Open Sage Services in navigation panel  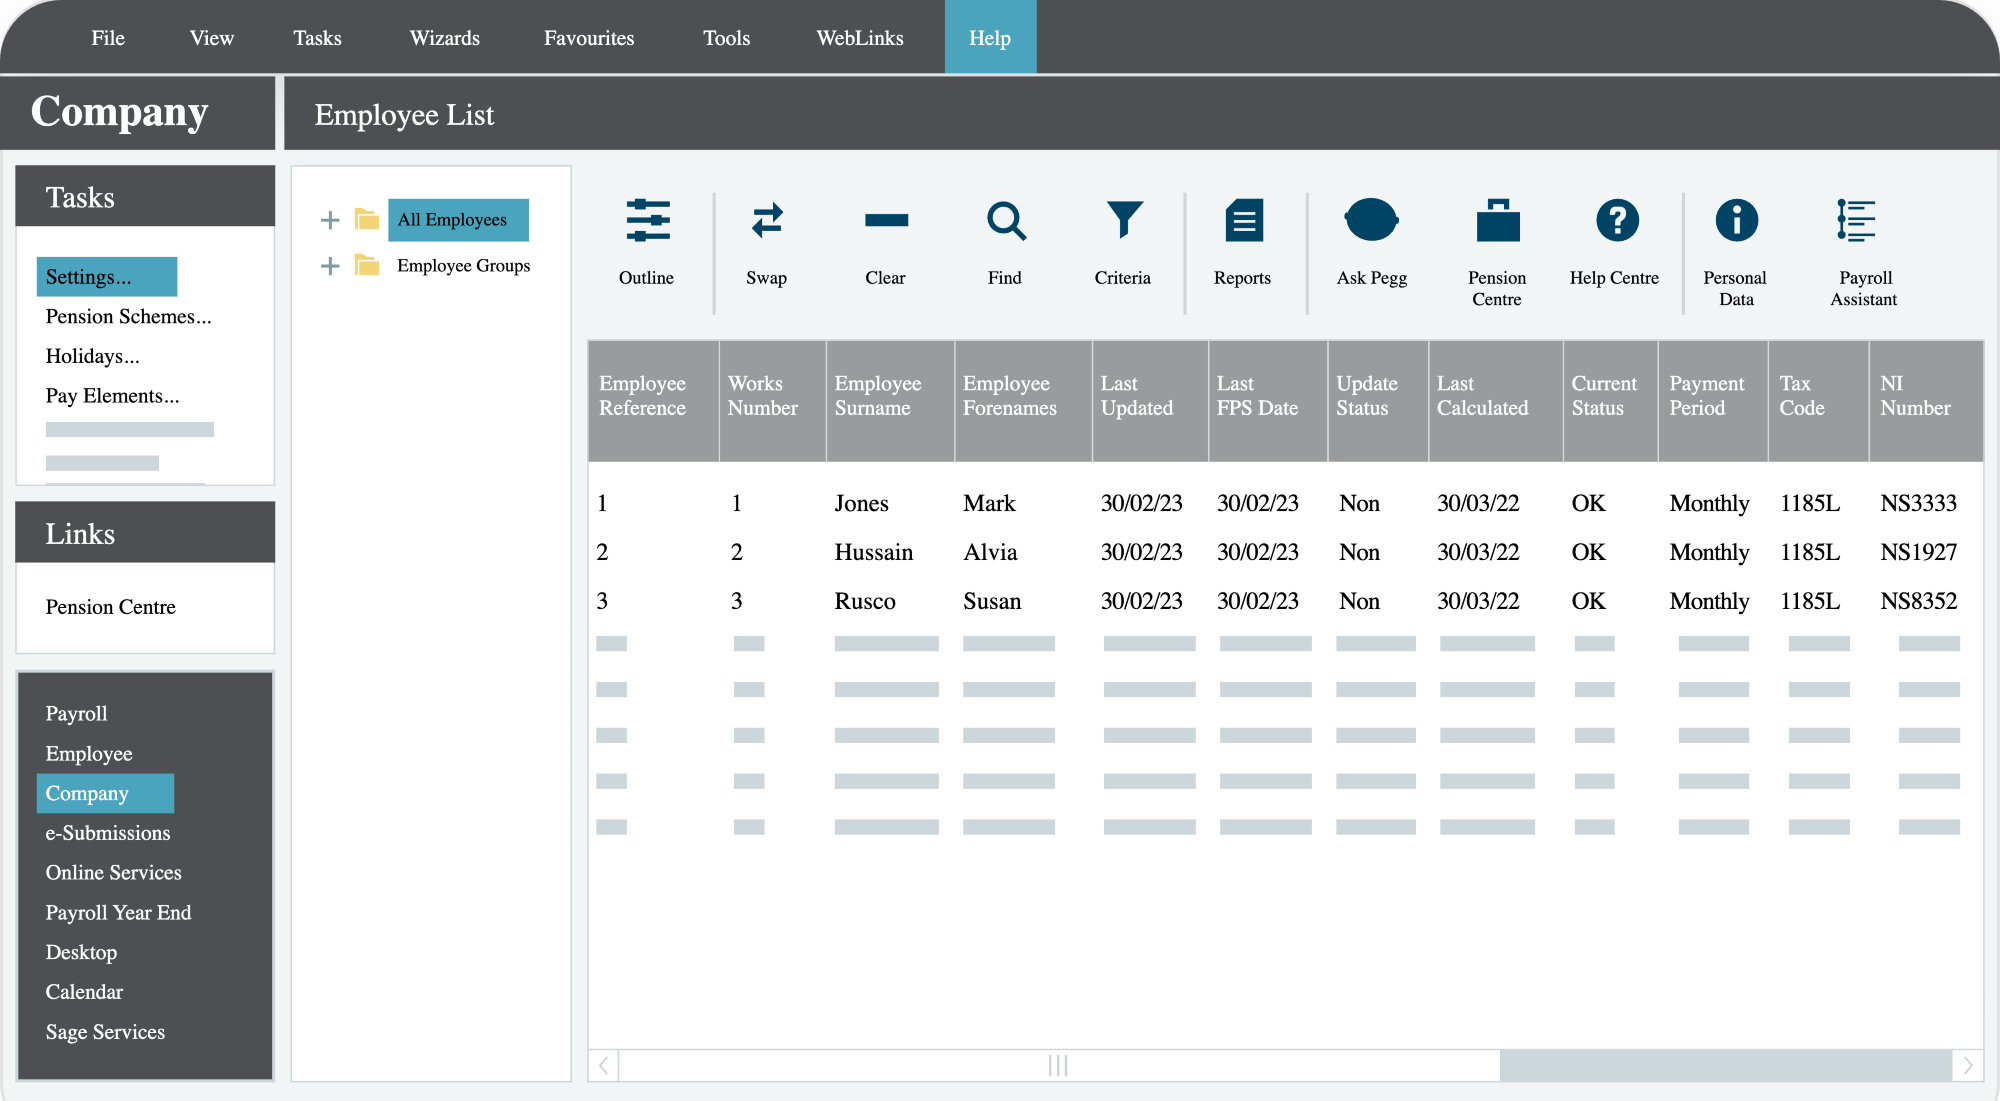(105, 1031)
